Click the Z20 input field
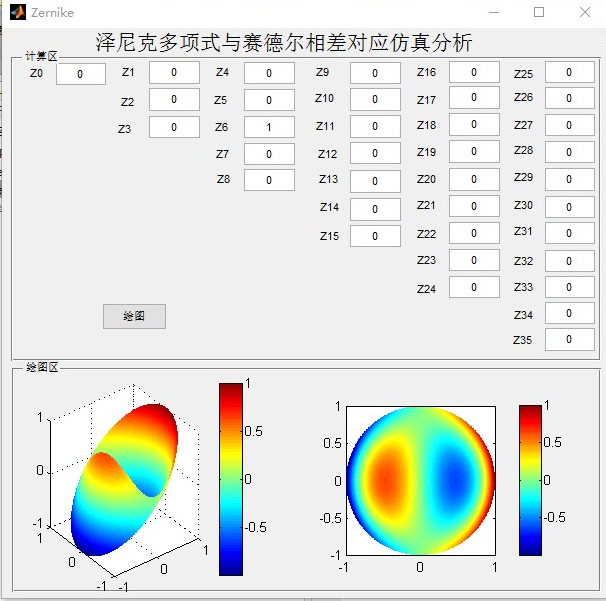The image size is (606, 601). (474, 179)
